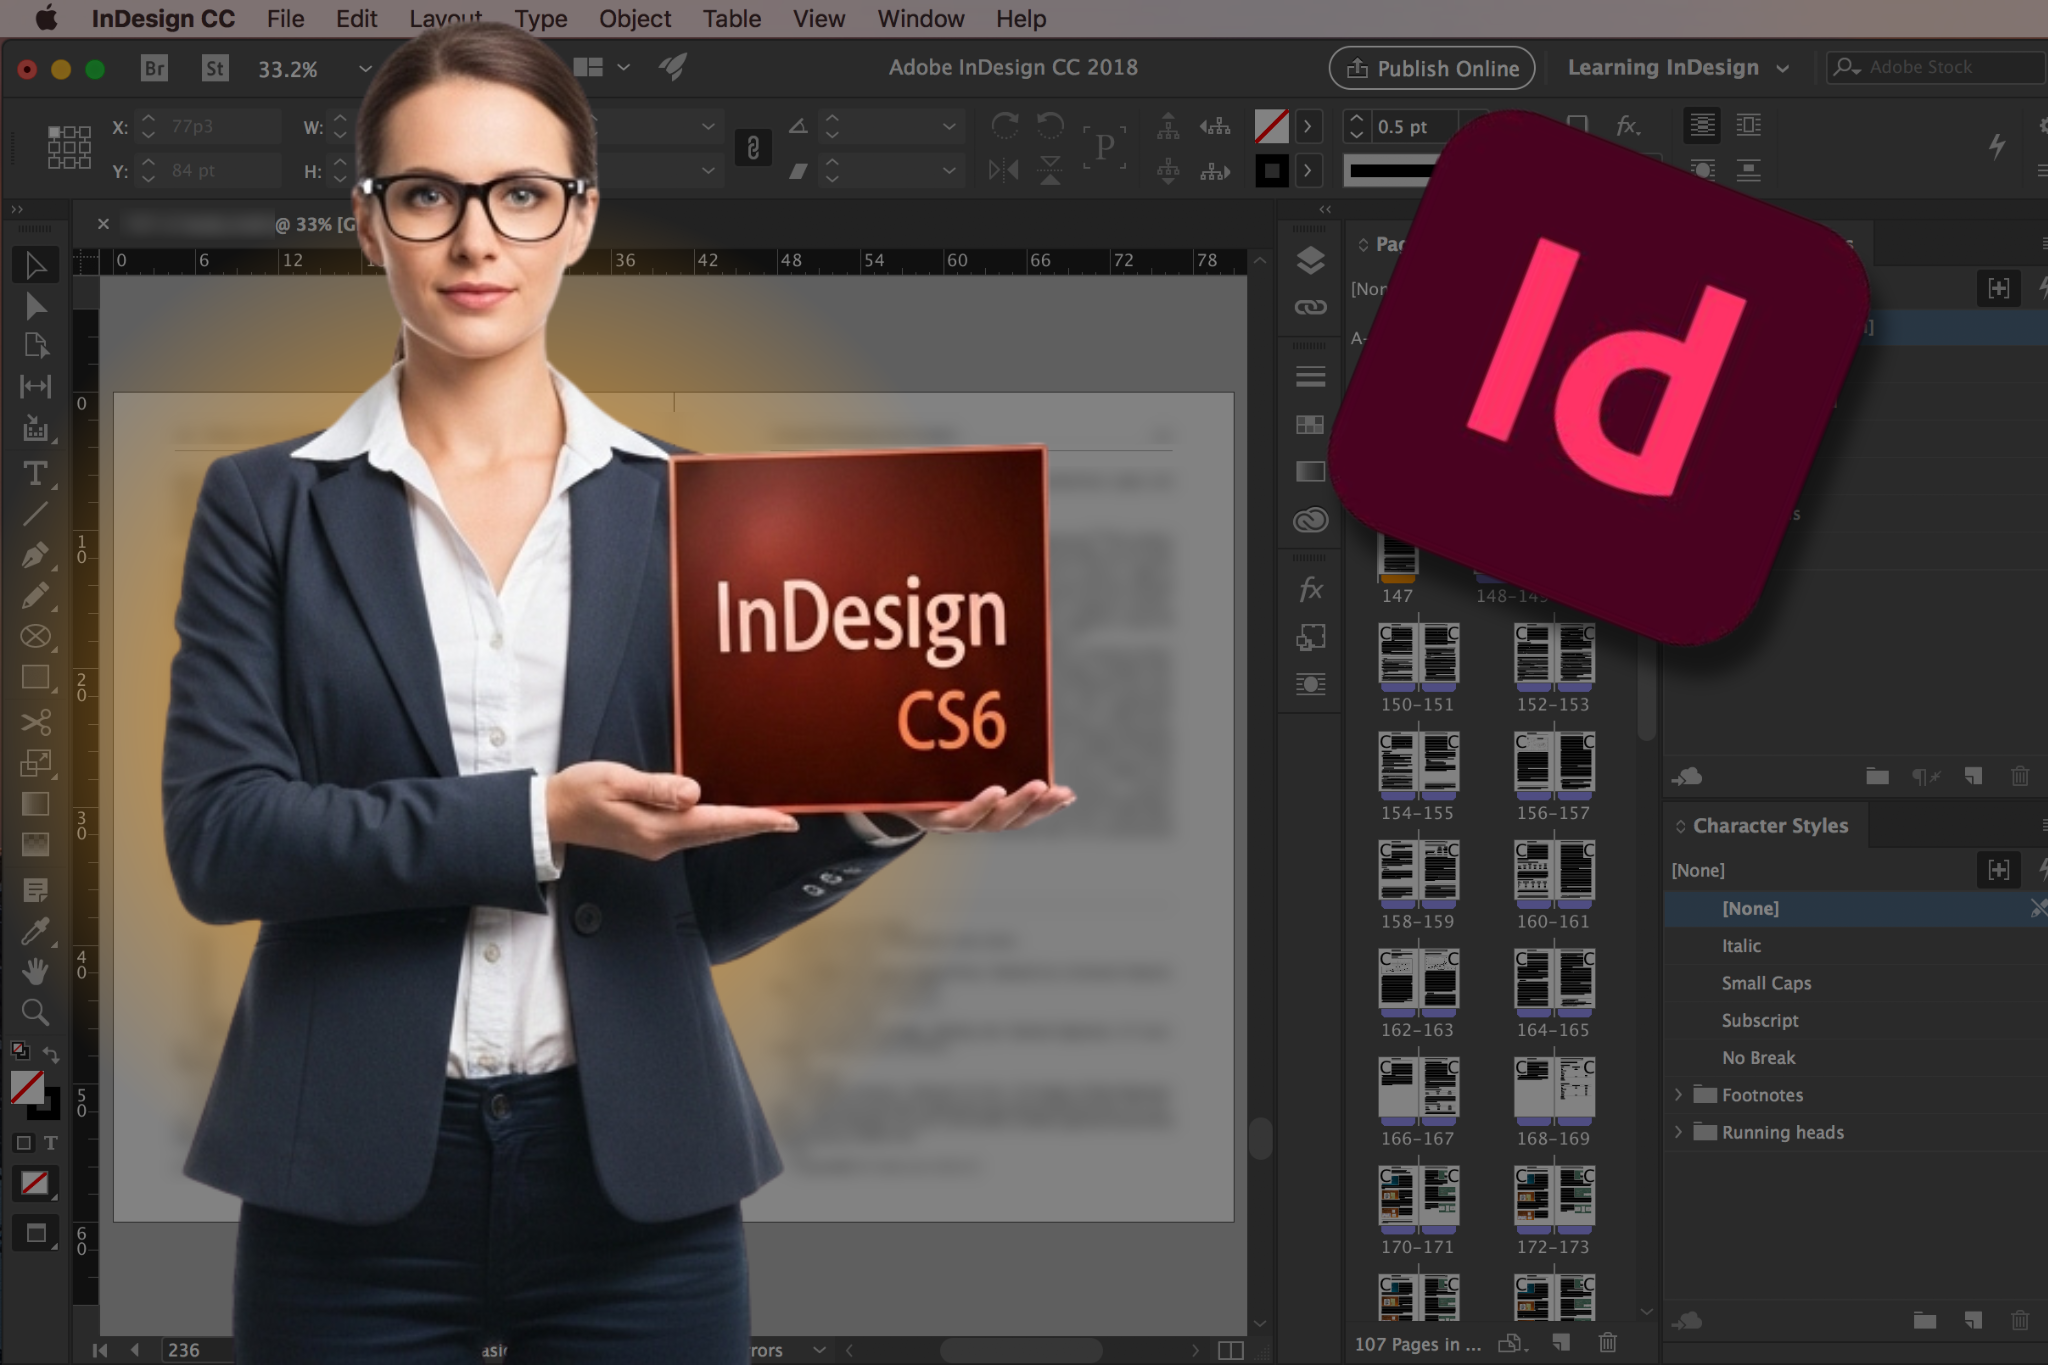Open the Table menu
This screenshot has height=1365, width=2048.
[x=731, y=19]
